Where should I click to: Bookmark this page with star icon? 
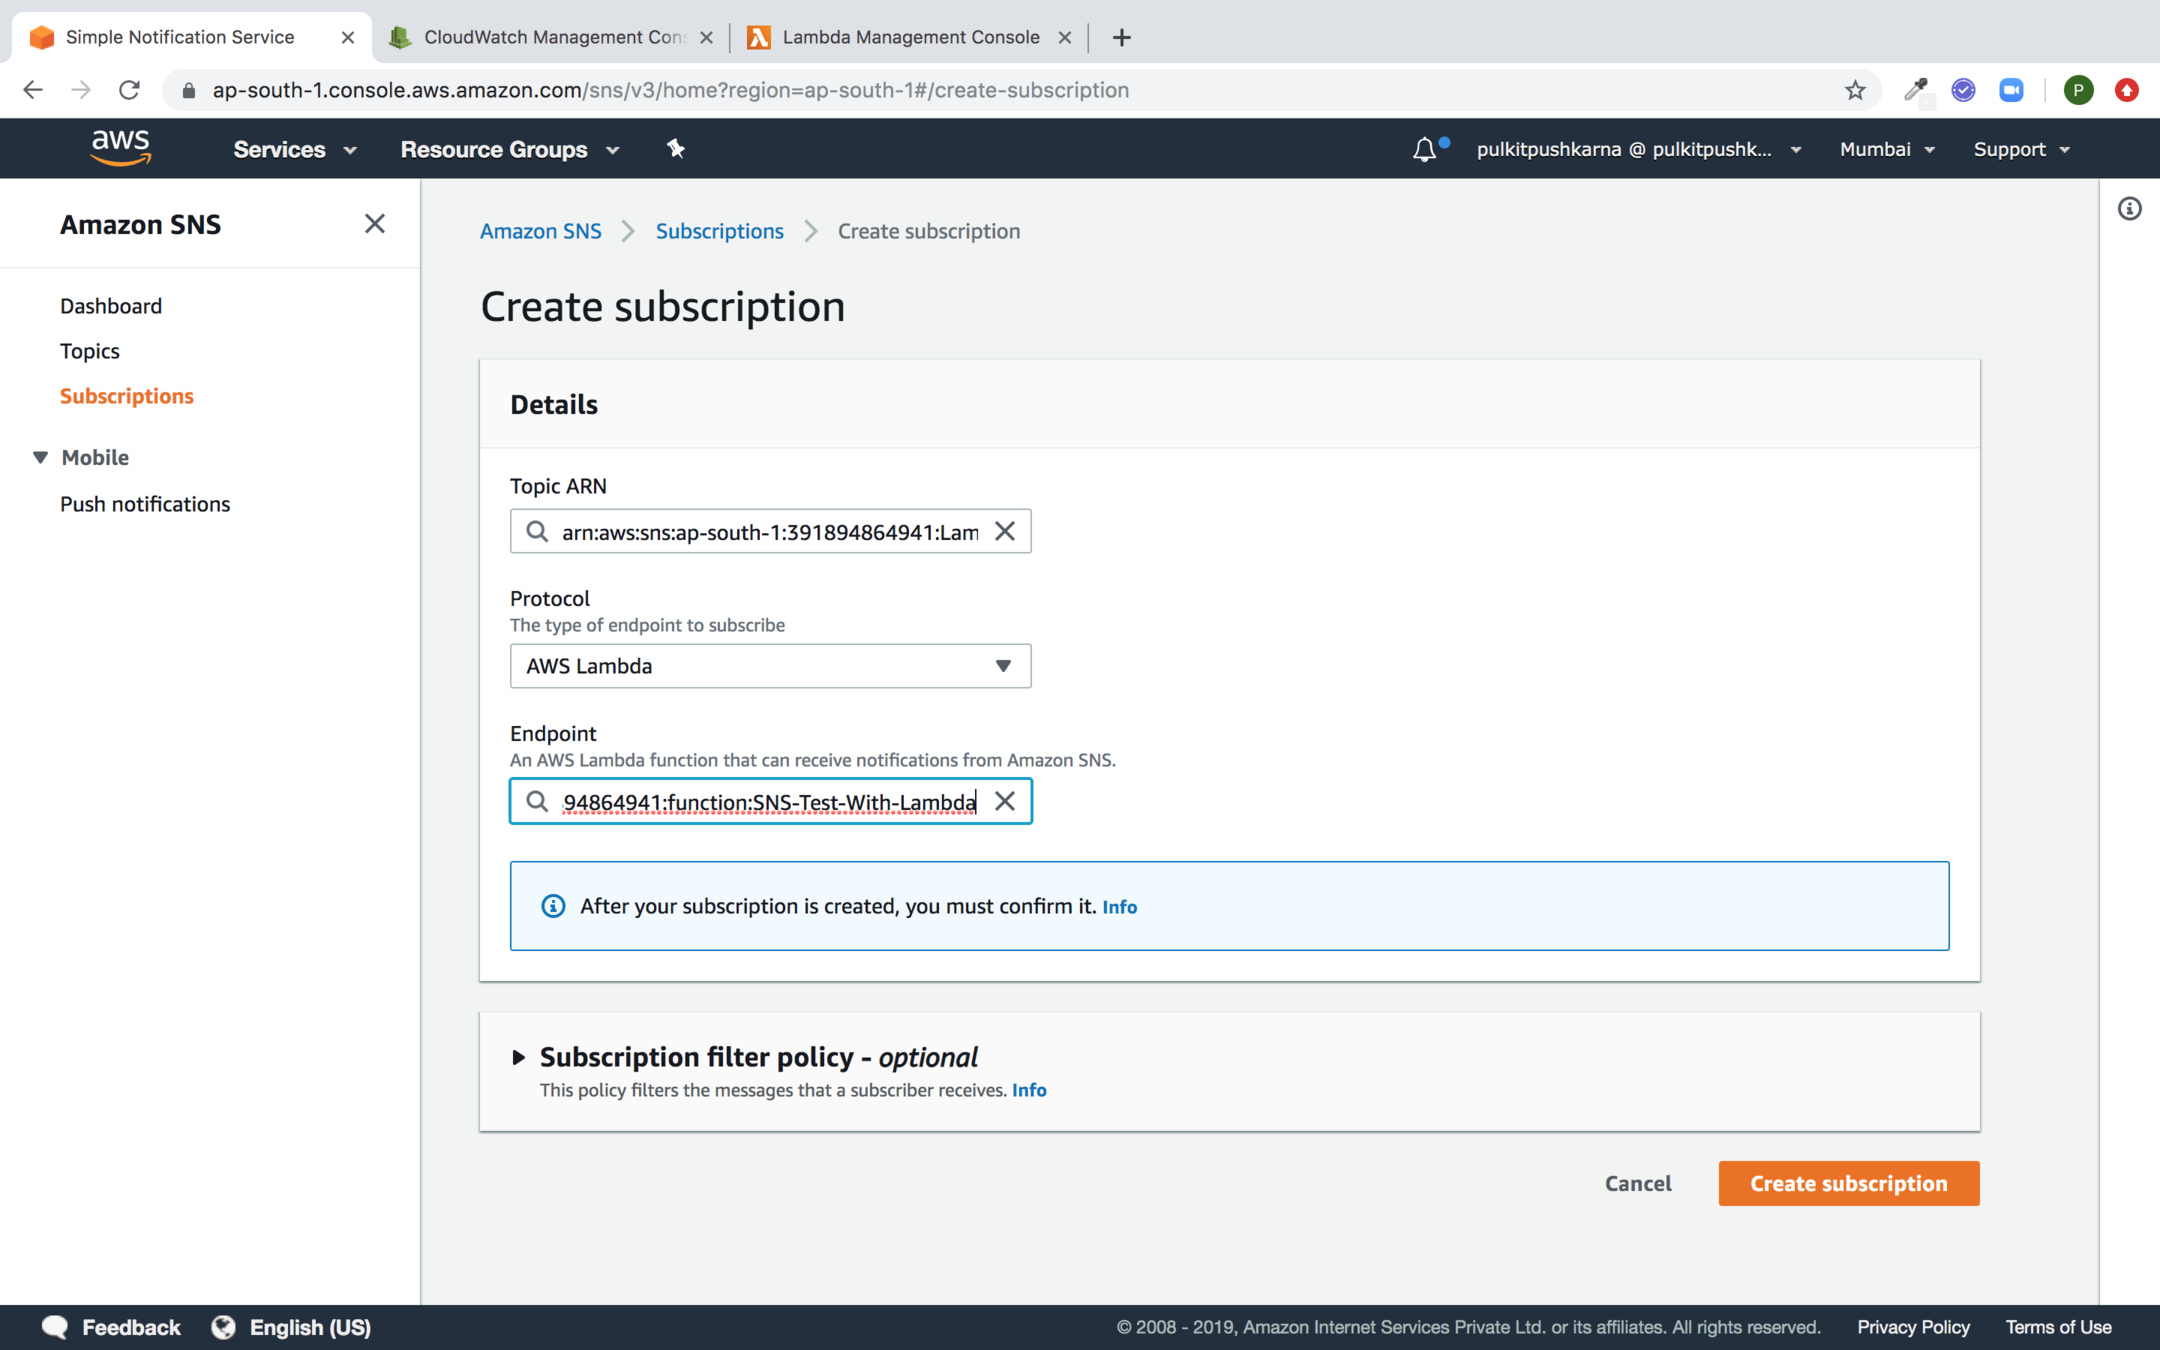pyautogui.click(x=1855, y=90)
